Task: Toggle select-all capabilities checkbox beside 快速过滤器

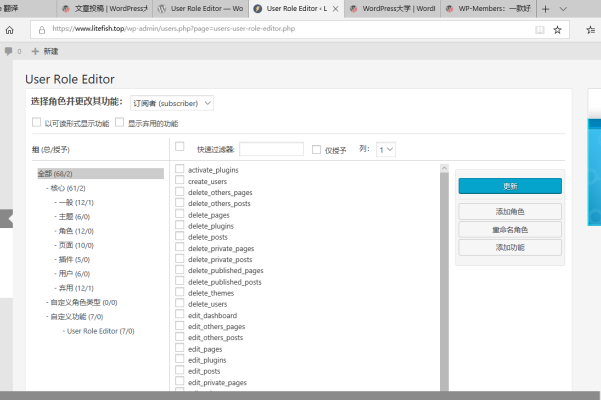Action: pyautogui.click(x=179, y=146)
